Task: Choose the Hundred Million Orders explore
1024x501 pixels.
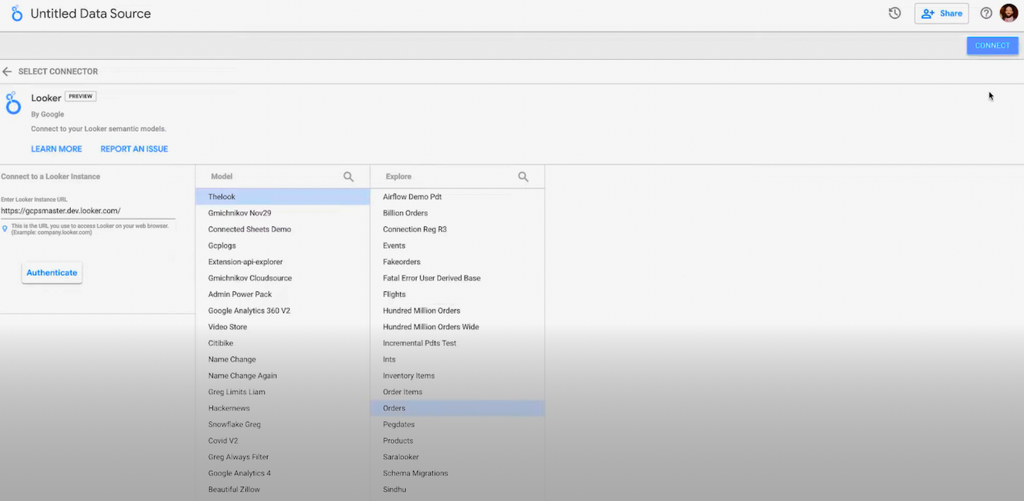Action: click(457, 310)
